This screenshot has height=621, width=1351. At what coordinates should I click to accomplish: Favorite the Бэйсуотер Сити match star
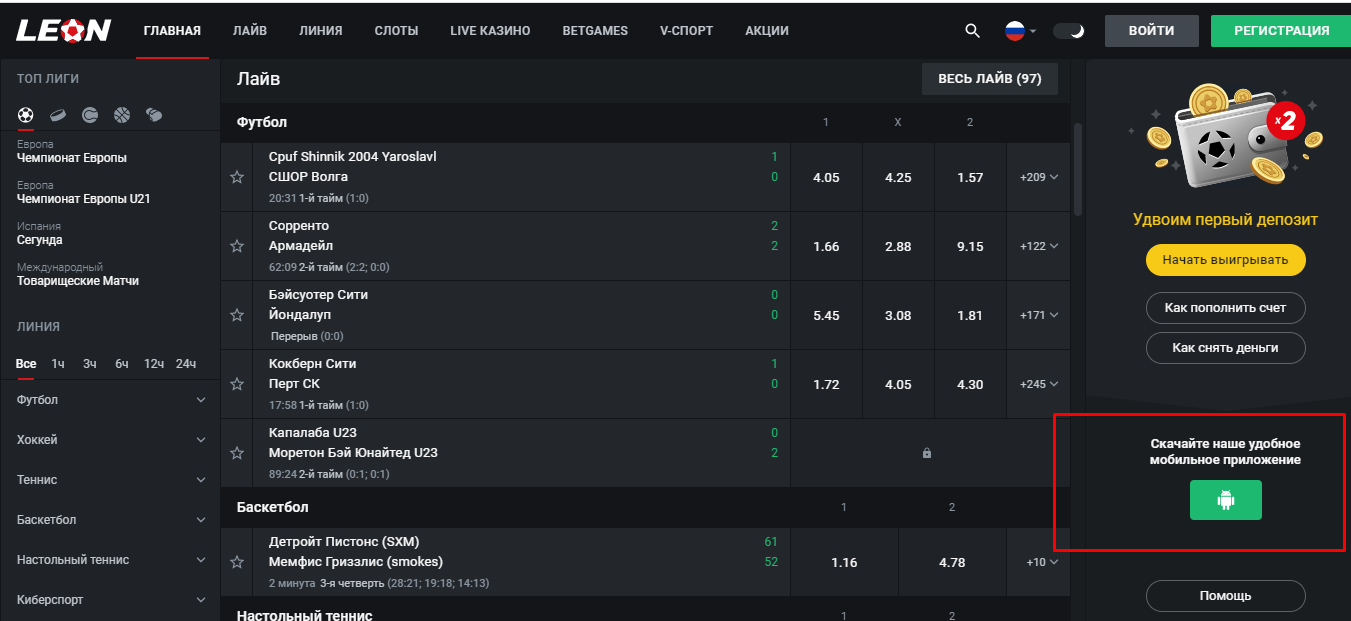237,315
